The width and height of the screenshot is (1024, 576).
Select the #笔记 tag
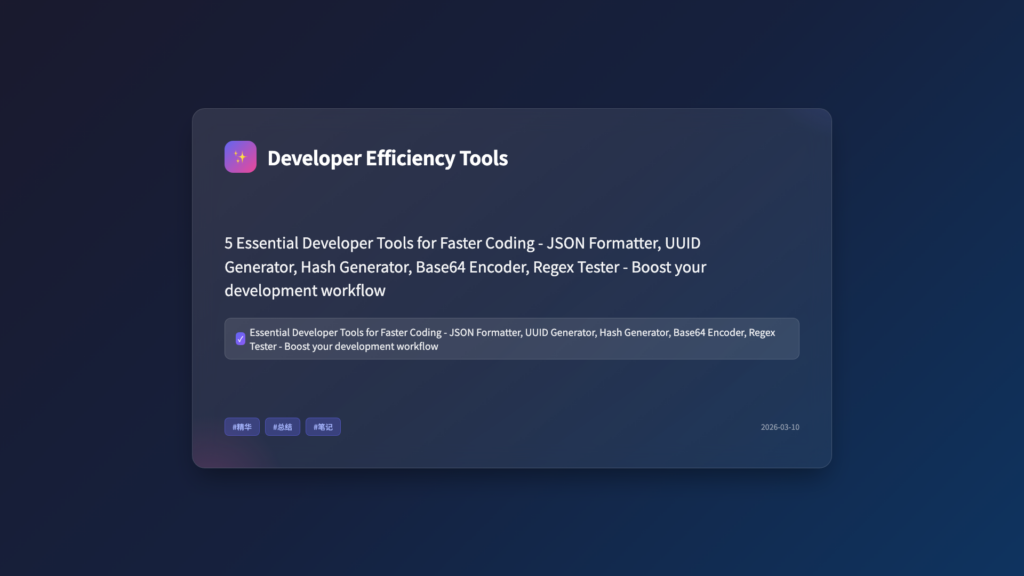point(323,426)
